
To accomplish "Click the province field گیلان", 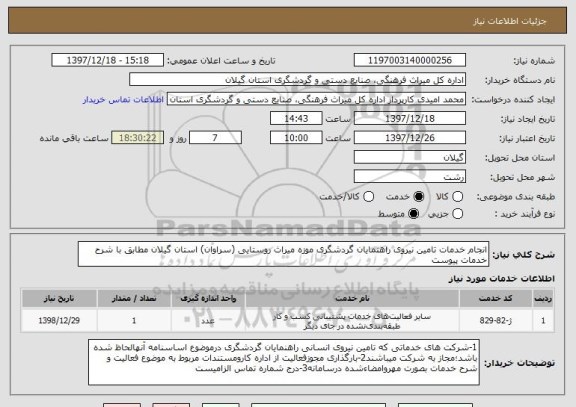I will (410, 158).
